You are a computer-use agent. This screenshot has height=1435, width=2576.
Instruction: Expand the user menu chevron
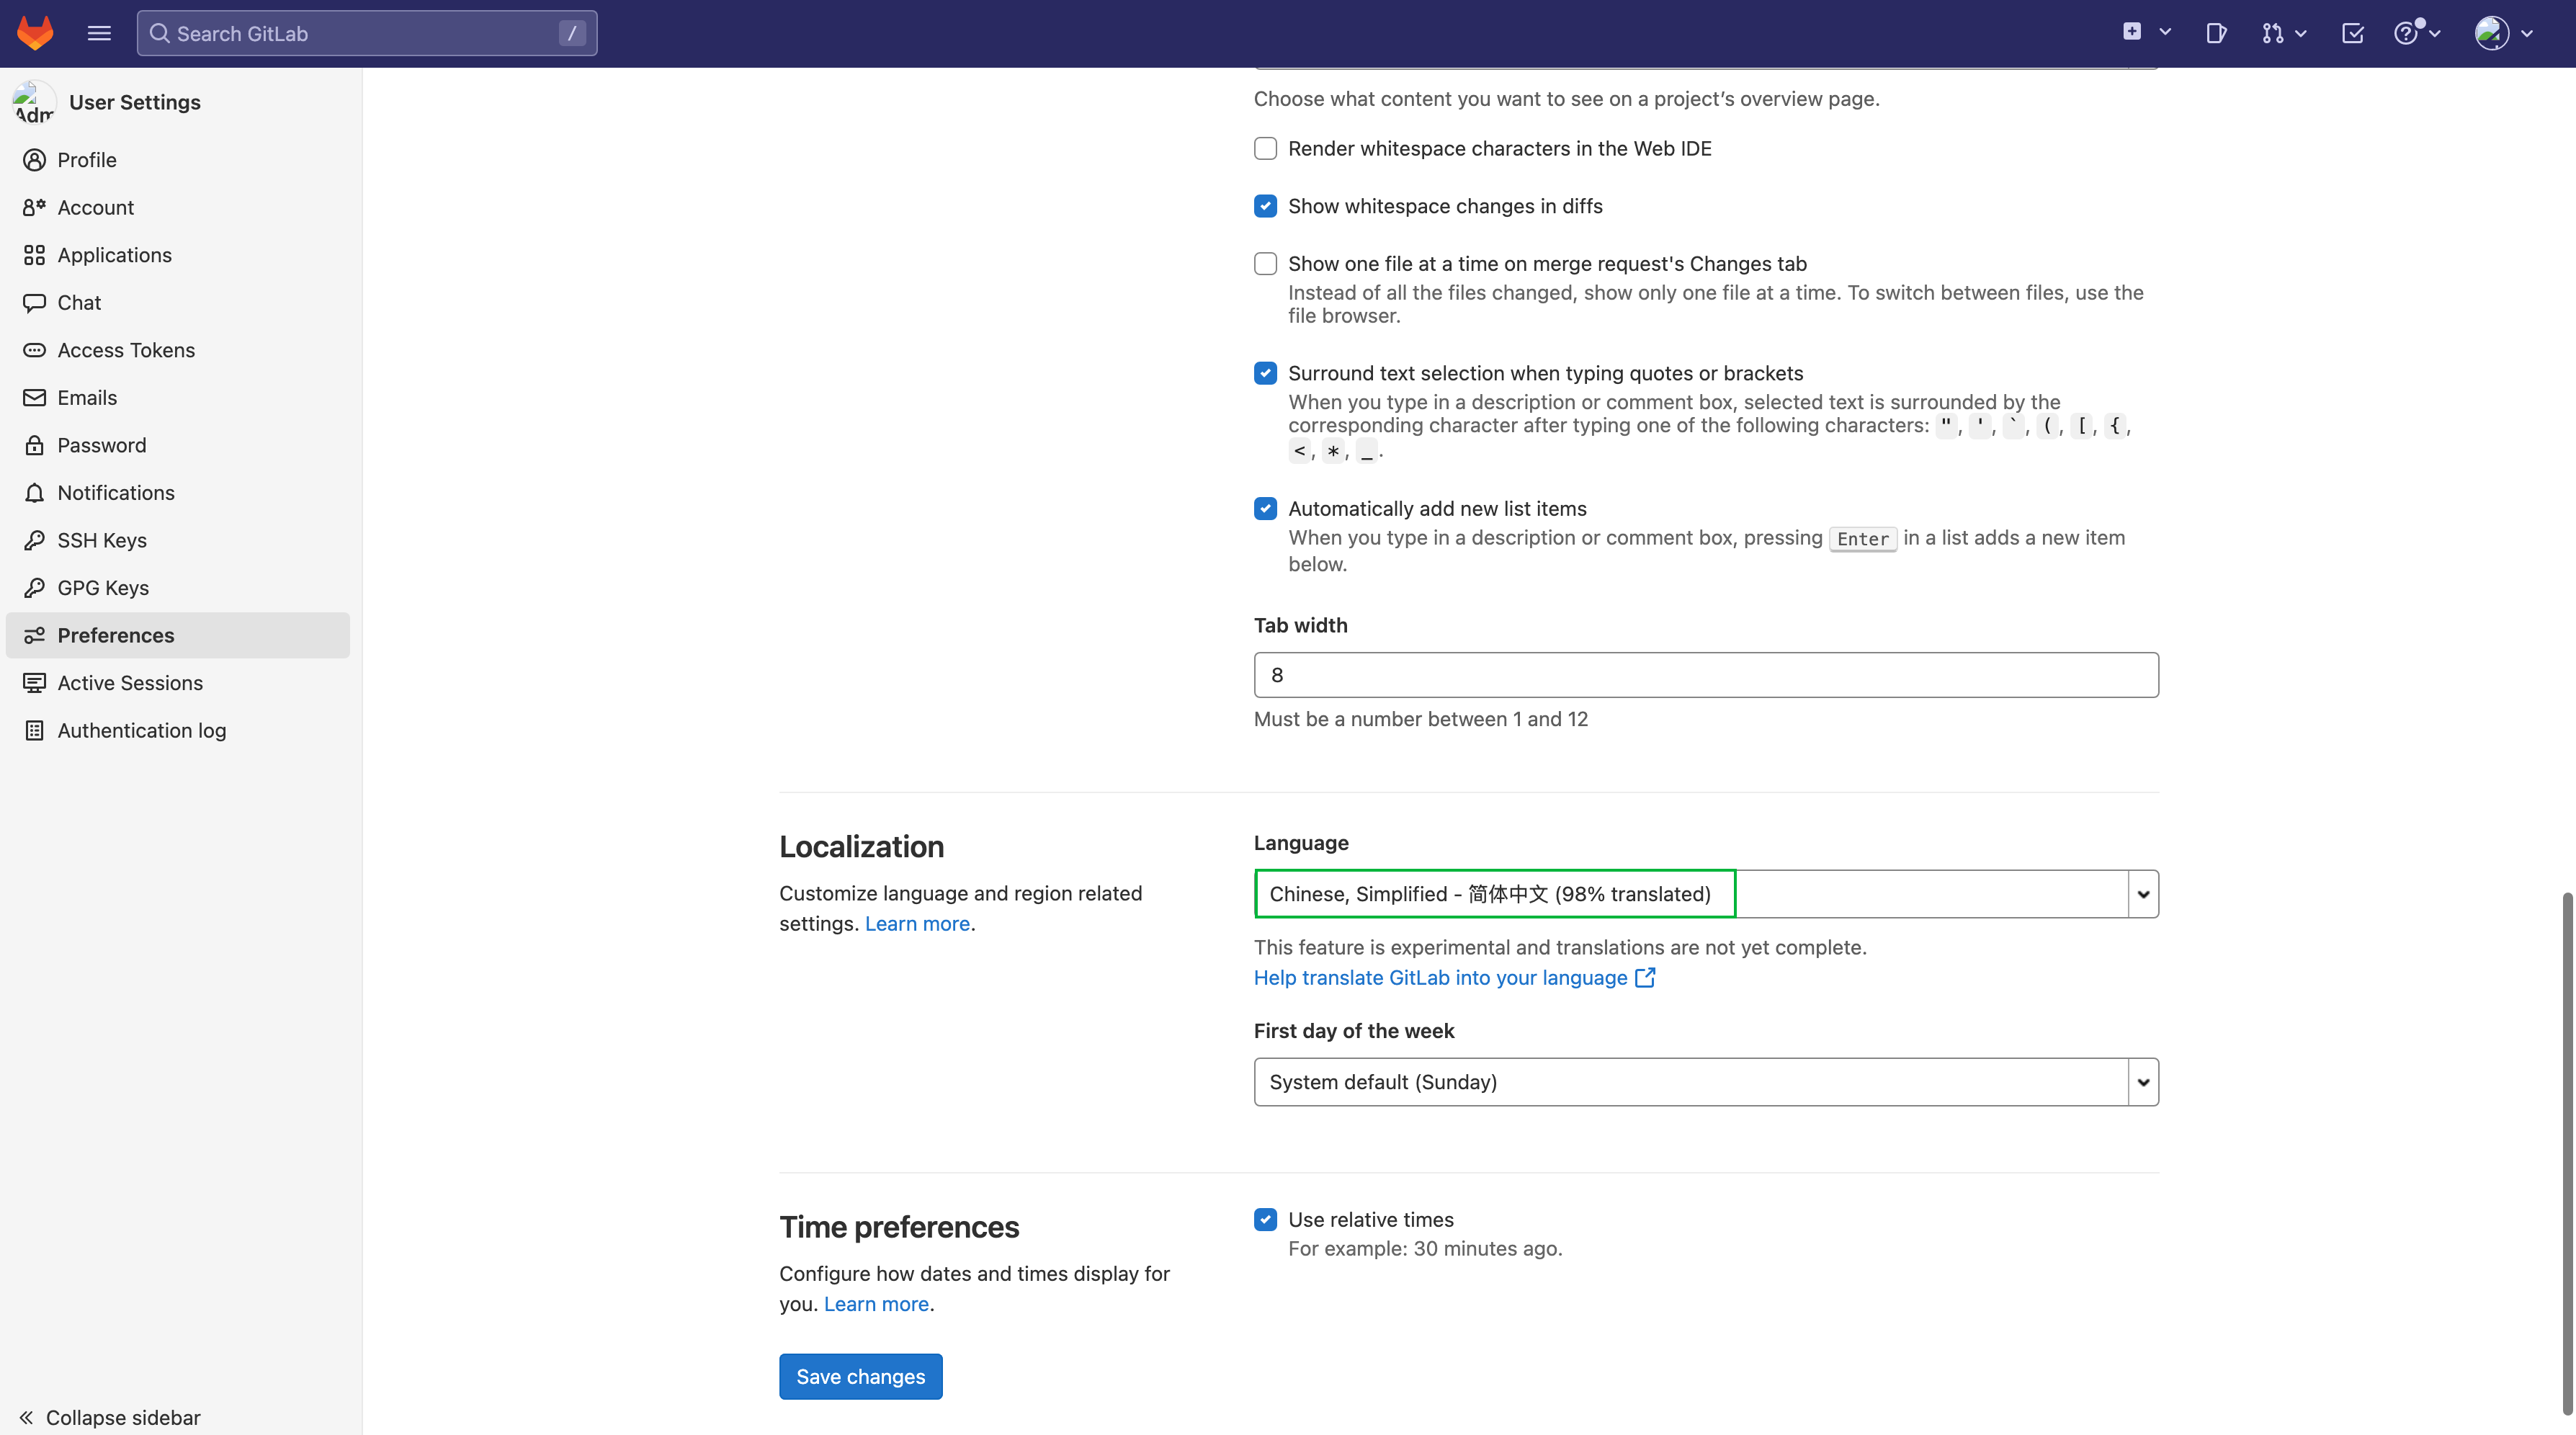coord(2527,33)
